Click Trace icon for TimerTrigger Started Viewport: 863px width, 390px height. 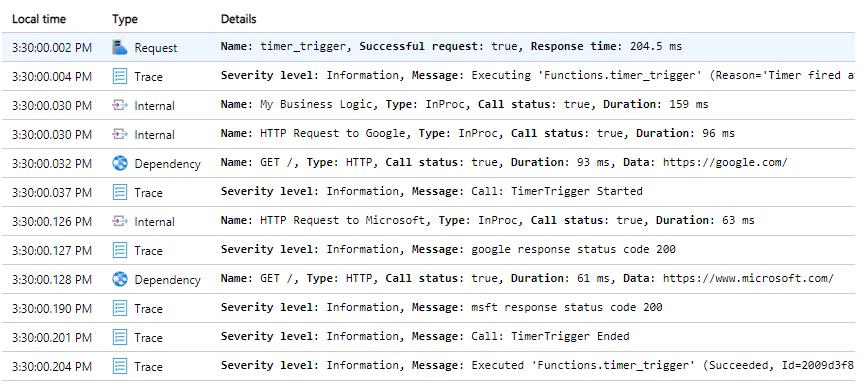pos(120,192)
